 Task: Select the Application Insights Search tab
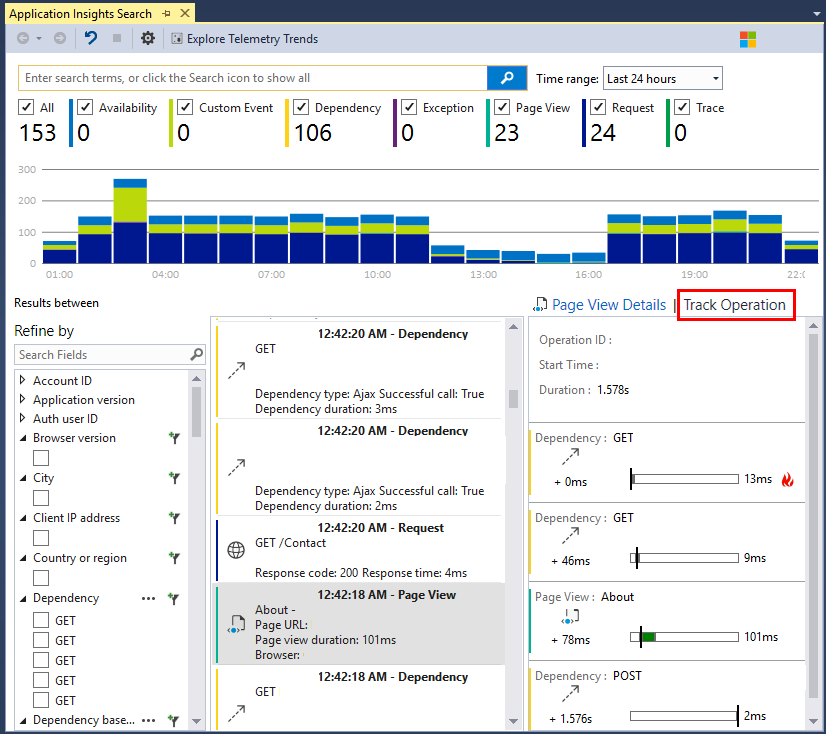tap(80, 14)
